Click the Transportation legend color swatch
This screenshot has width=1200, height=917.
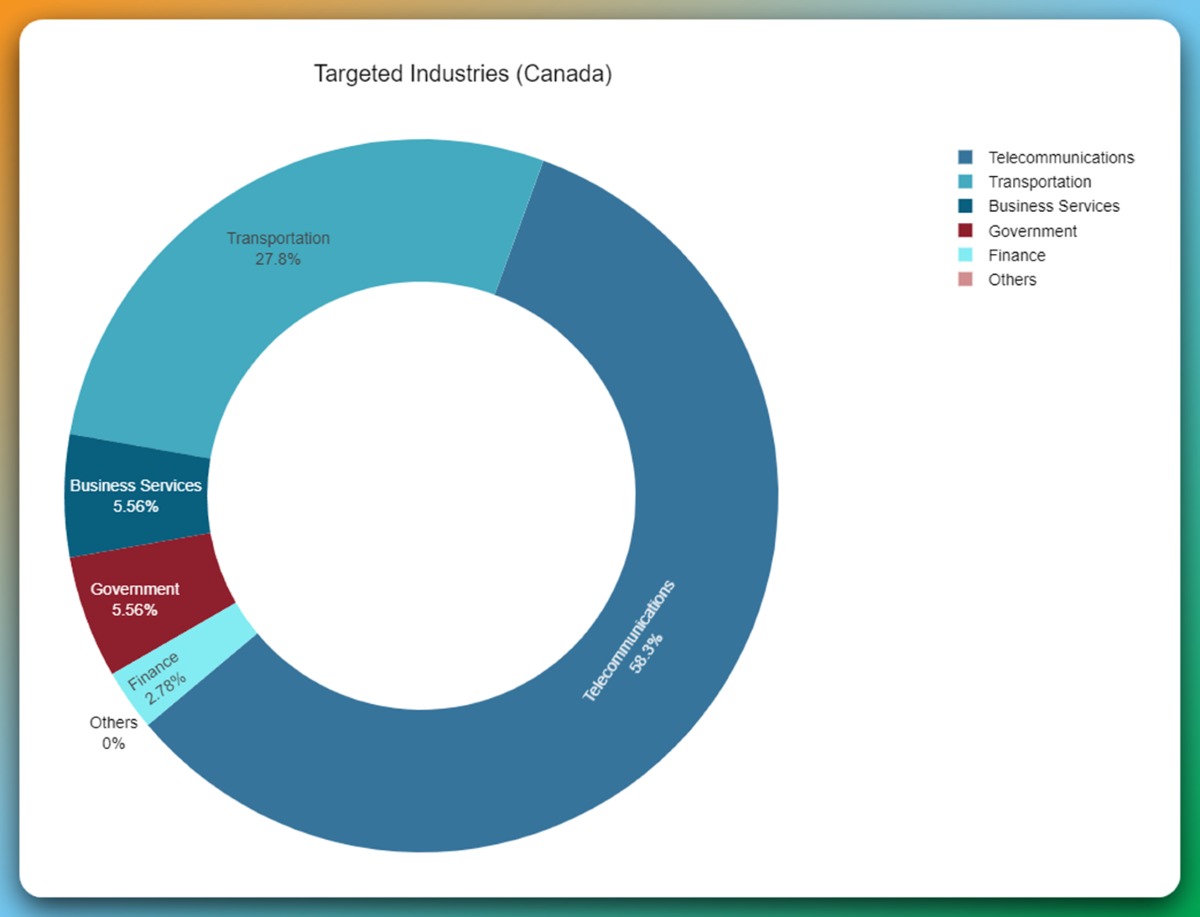point(965,182)
